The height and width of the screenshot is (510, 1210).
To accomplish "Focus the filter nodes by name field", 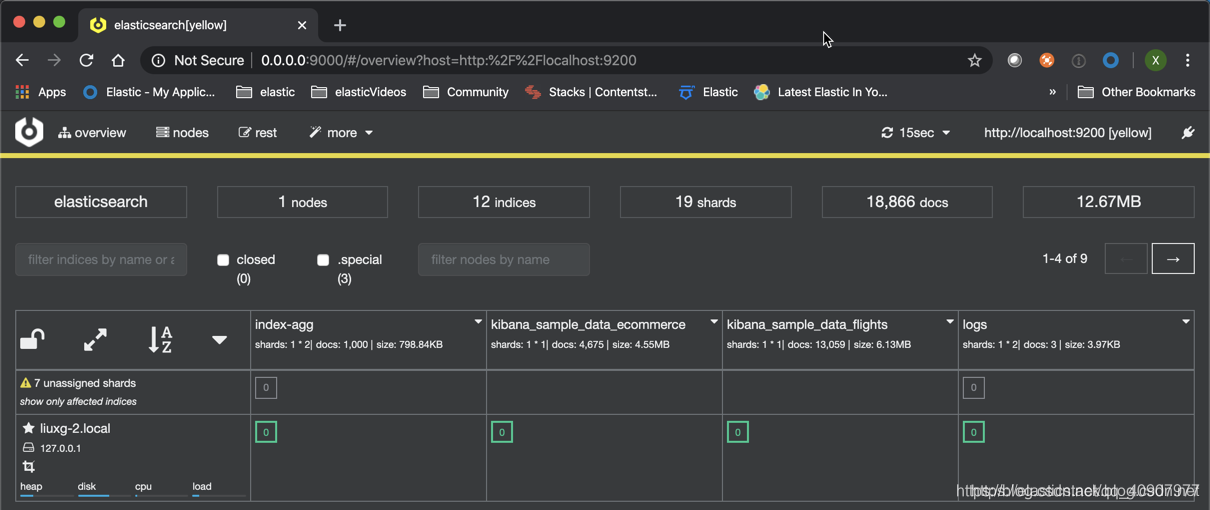I will [504, 259].
